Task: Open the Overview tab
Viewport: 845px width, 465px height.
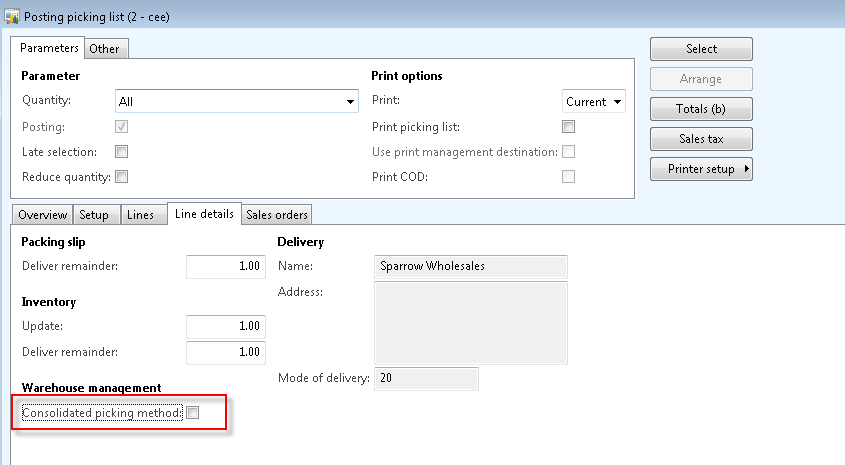Action: tap(42, 215)
